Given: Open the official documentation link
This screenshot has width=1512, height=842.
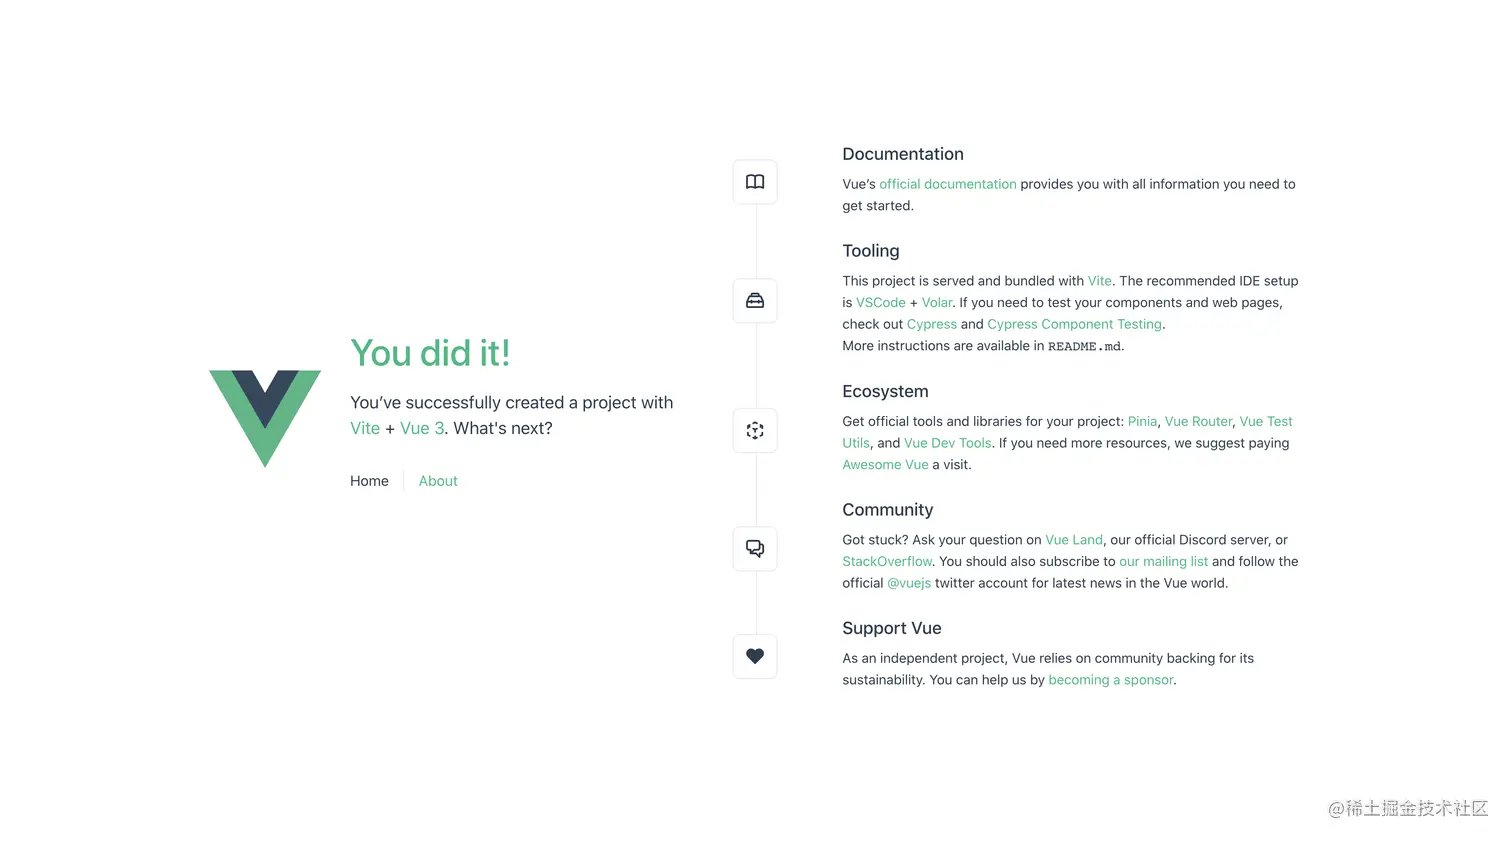Looking at the screenshot, I should (948, 184).
